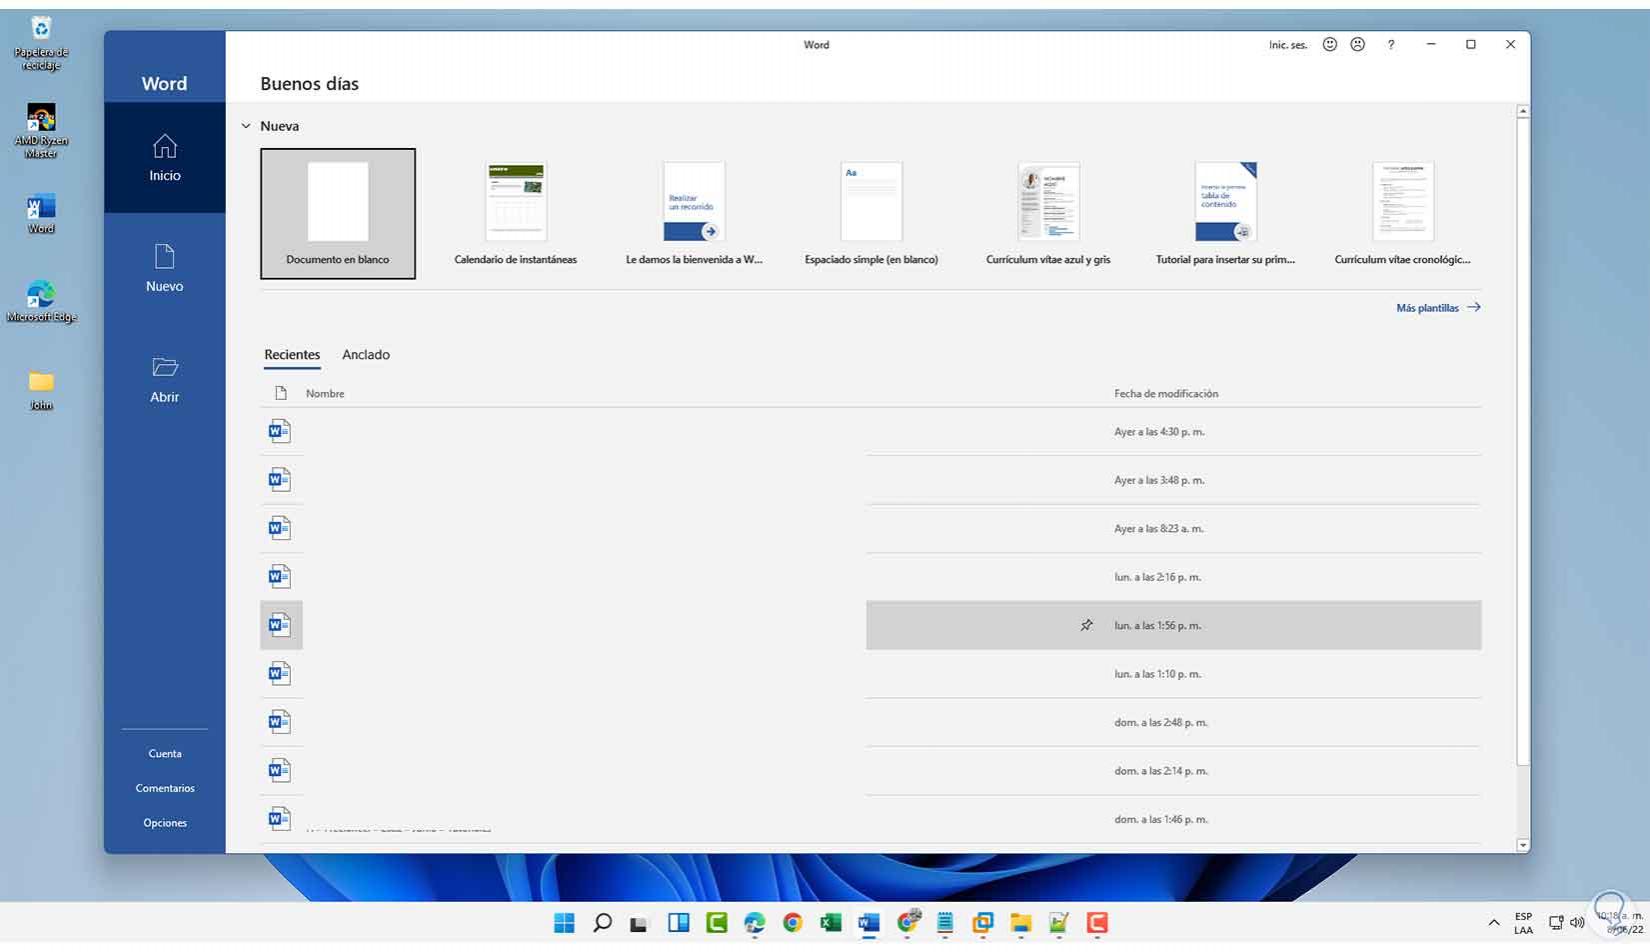Switch to the Recientes tab
Viewport: 1650px width, 952px height.
click(x=292, y=355)
